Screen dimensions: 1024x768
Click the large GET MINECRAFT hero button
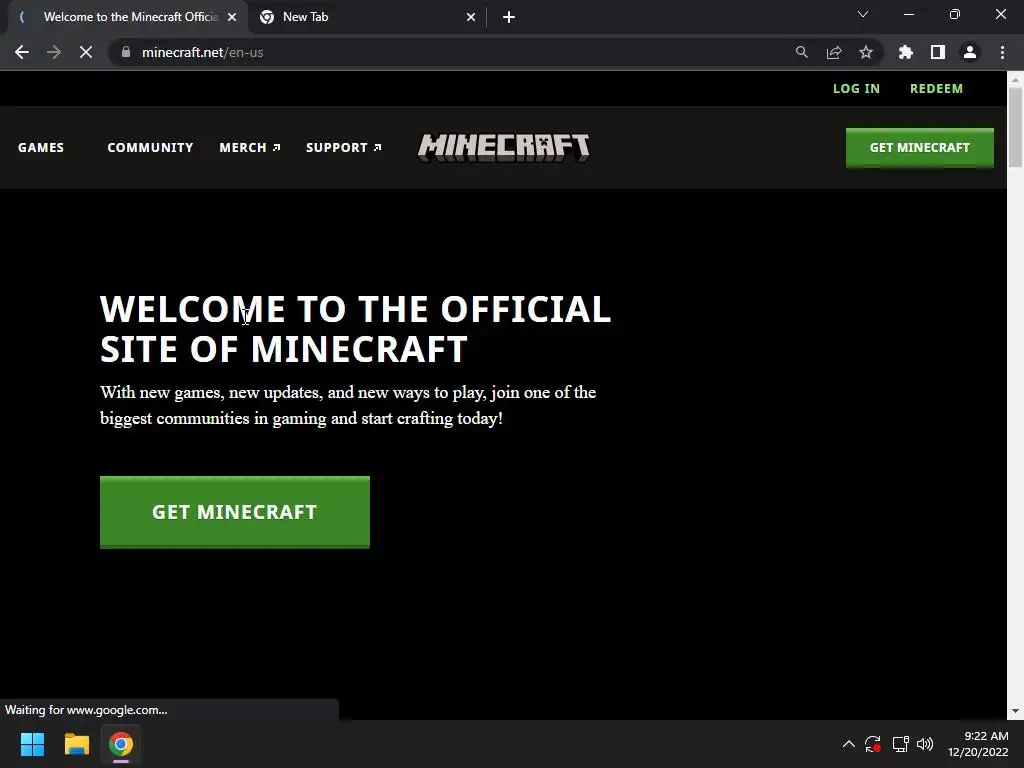[x=234, y=512]
